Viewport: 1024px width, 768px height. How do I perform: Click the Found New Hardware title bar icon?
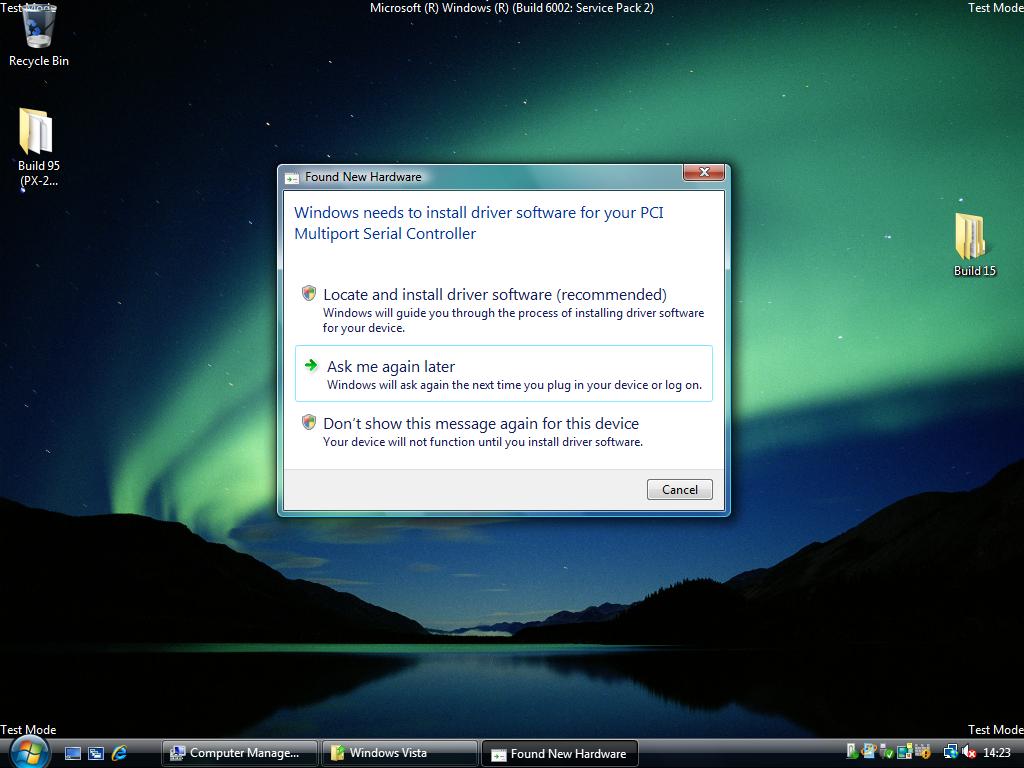pyautogui.click(x=290, y=175)
